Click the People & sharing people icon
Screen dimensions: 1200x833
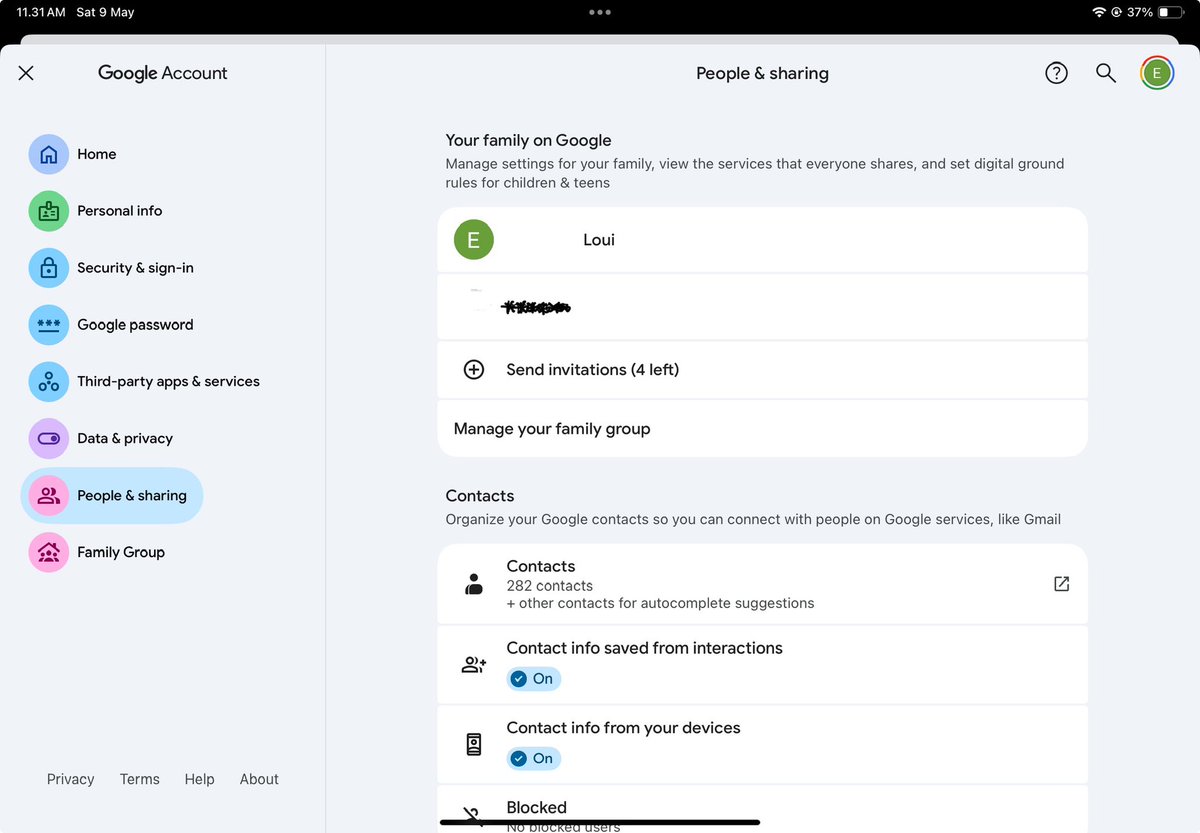[48, 496]
